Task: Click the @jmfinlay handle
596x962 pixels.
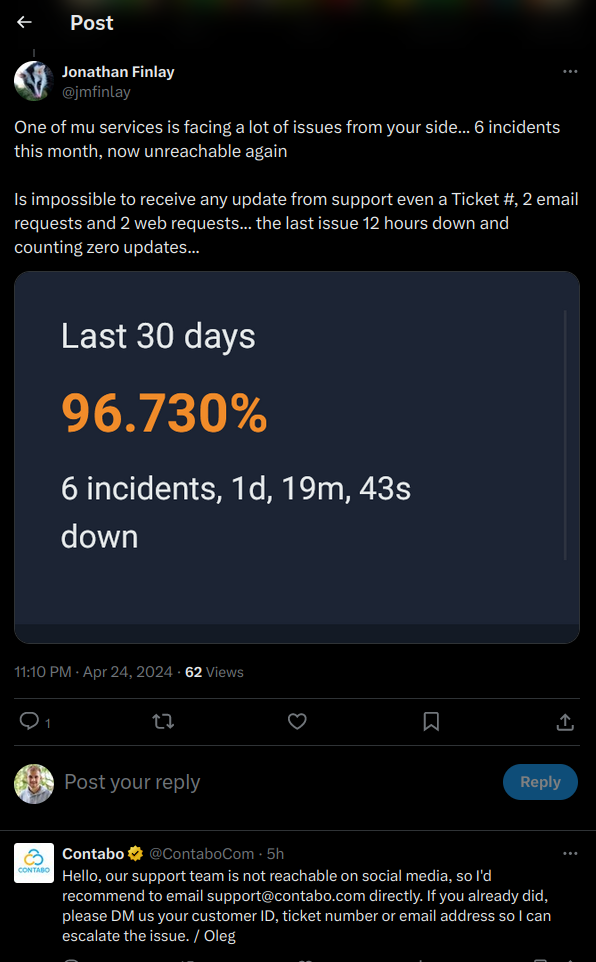Action: click(96, 92)
